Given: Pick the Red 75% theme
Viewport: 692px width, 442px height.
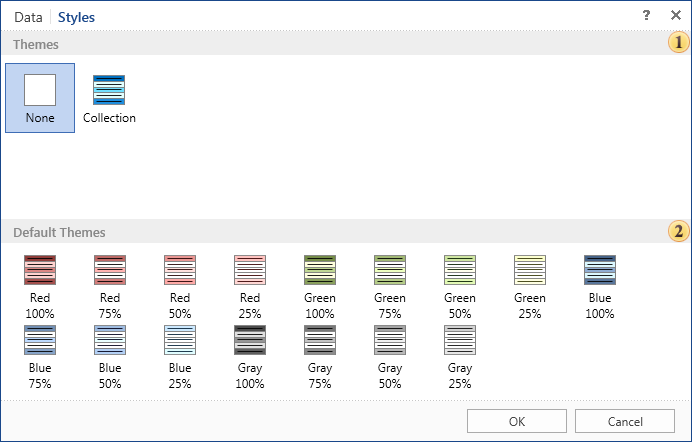Looking at the screenshot, I should [x=110, y=287].
